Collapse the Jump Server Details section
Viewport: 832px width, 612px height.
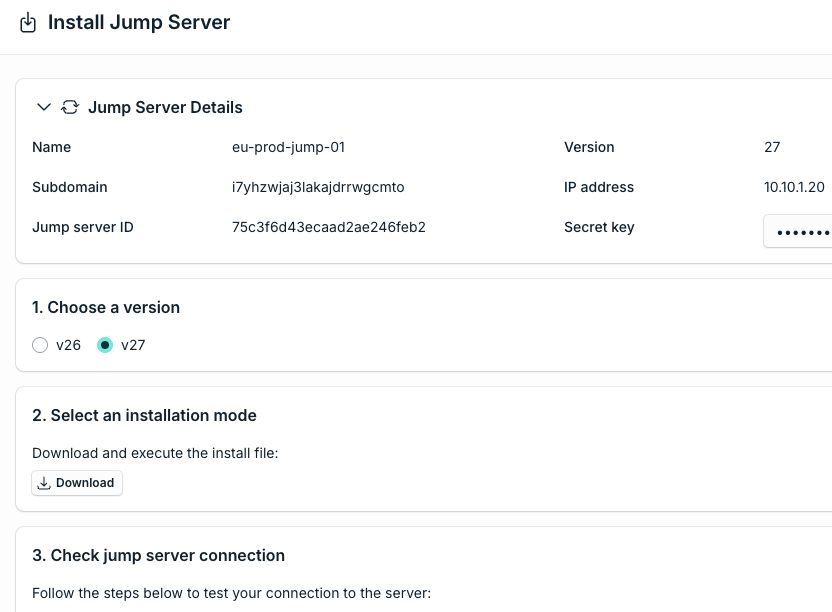(x=44, y=107)
